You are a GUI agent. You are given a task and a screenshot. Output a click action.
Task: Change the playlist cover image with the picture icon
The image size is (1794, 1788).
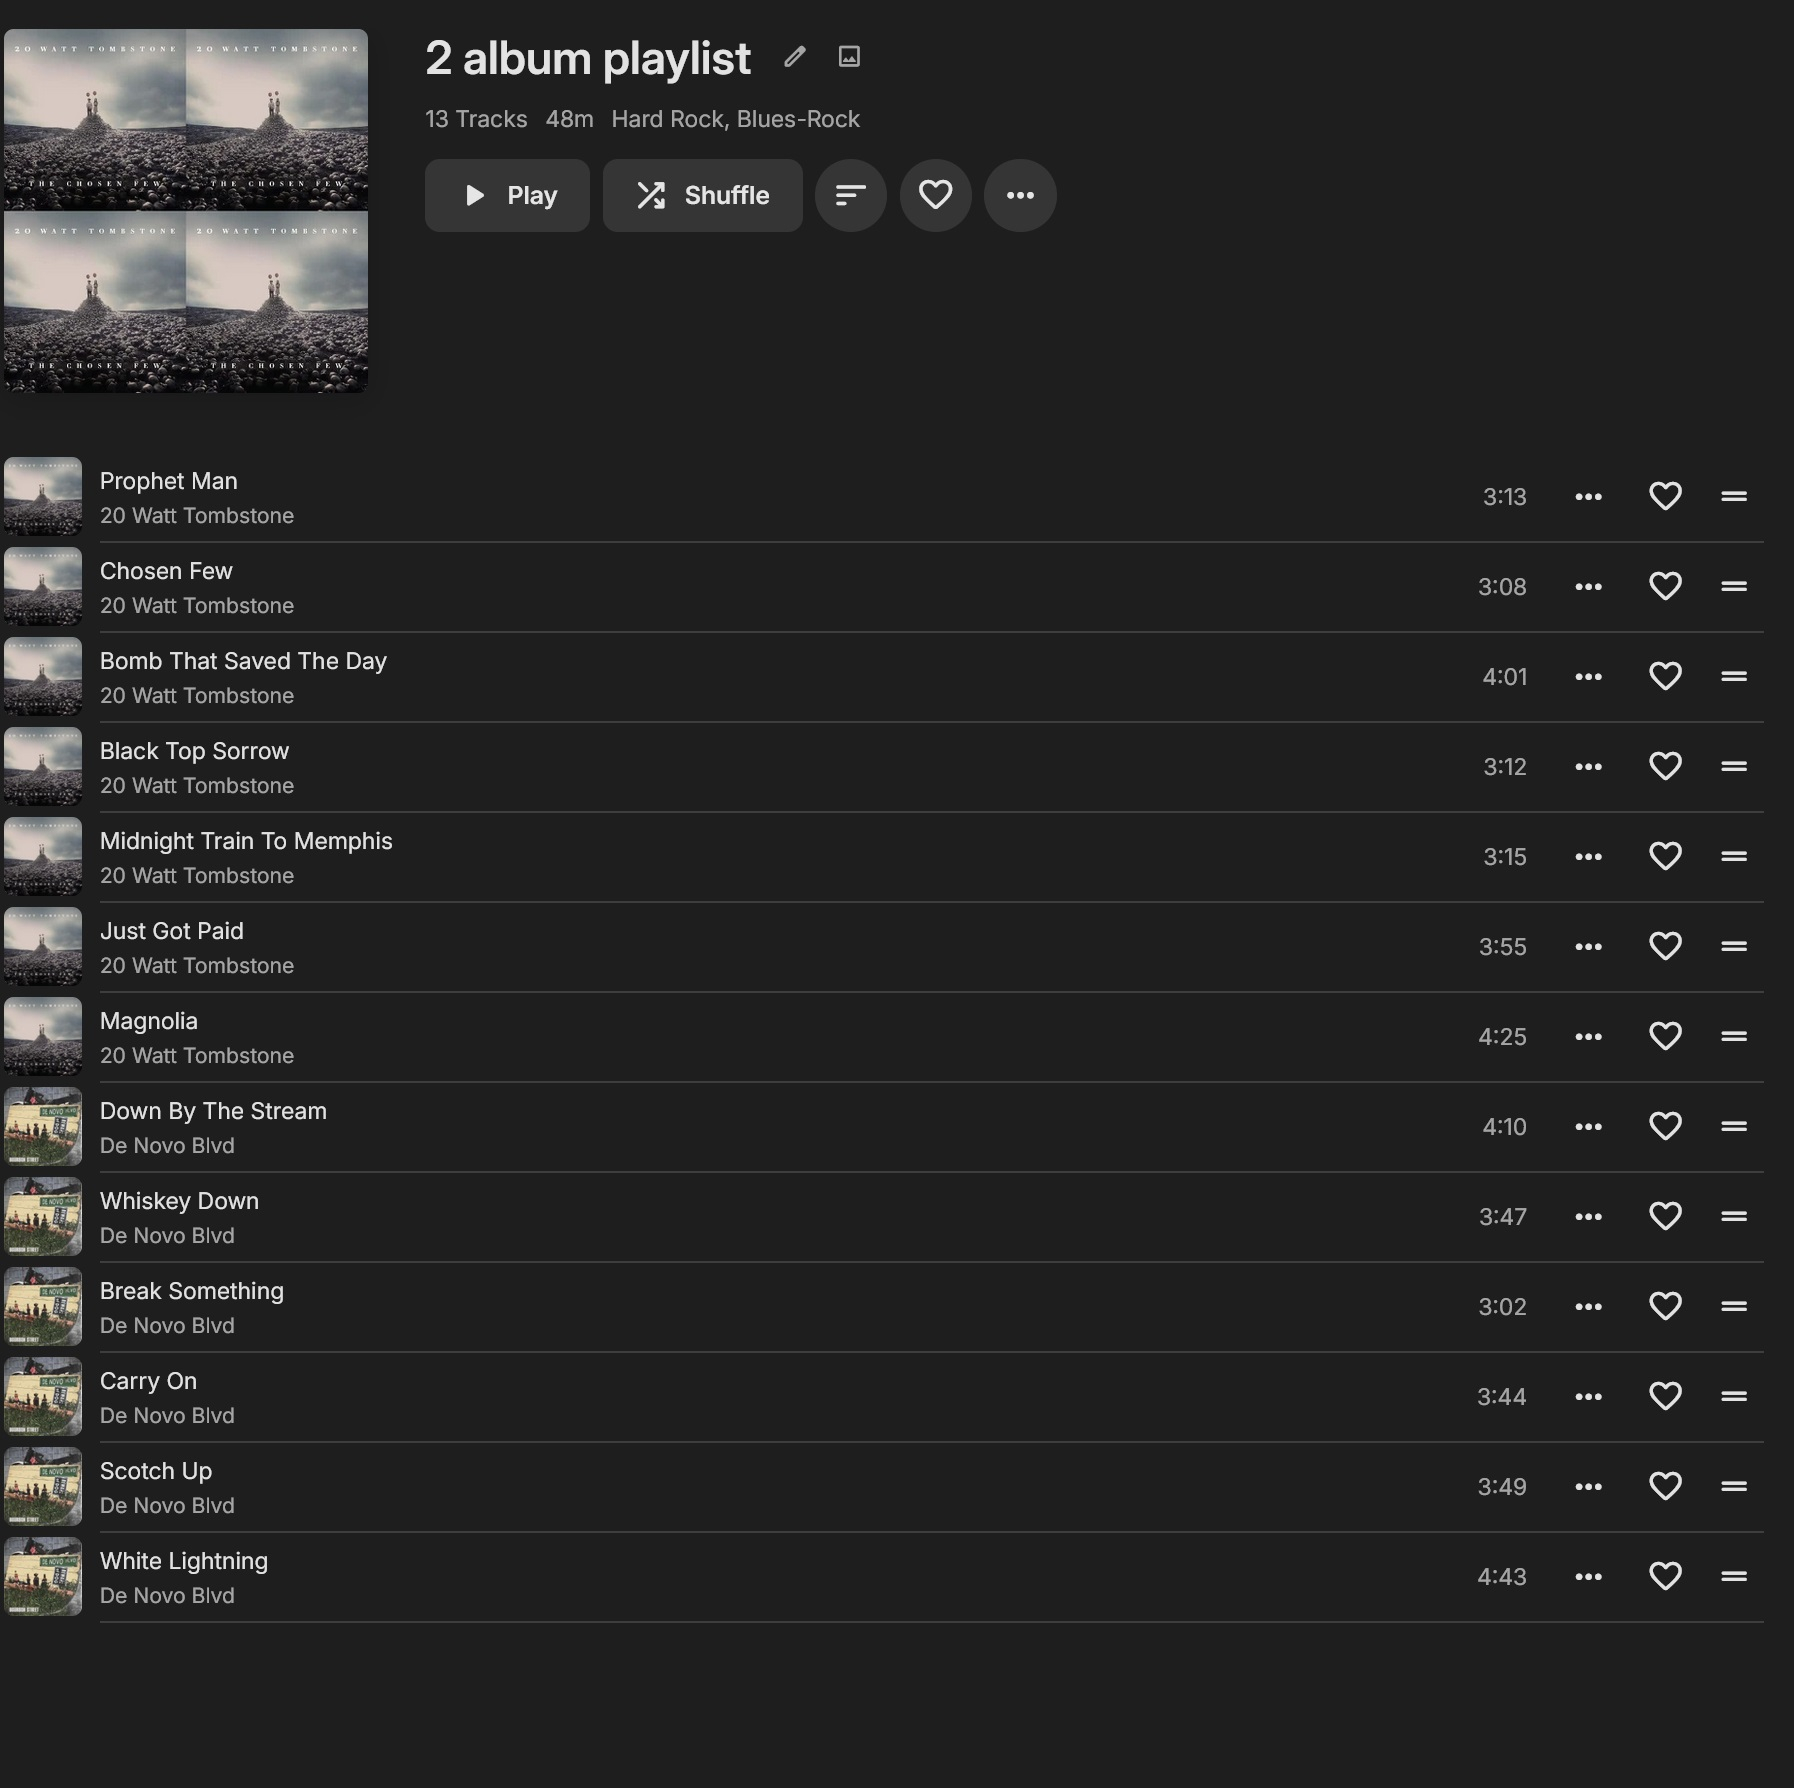[849, 57]
